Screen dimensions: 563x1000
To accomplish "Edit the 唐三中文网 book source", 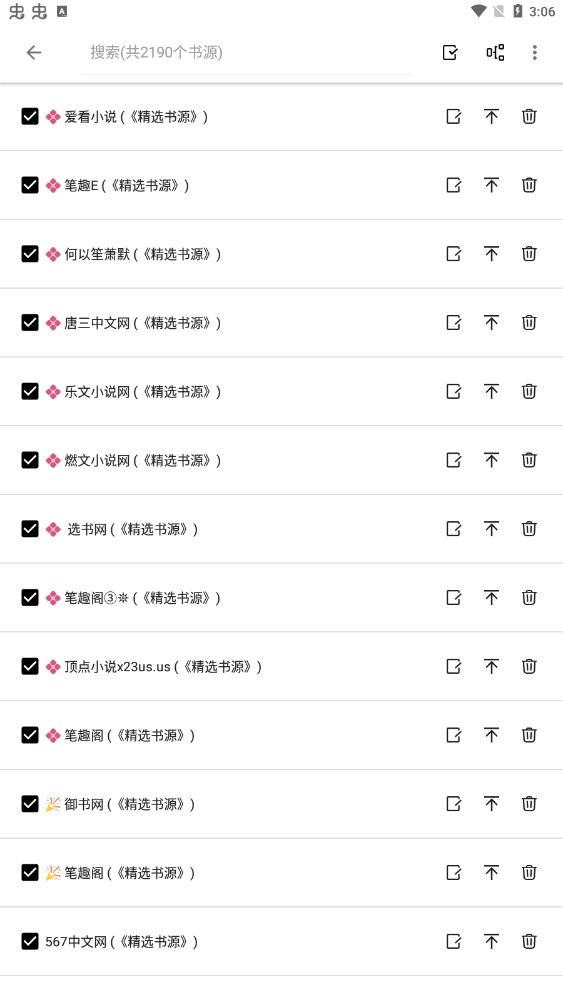I will point(453,323).
